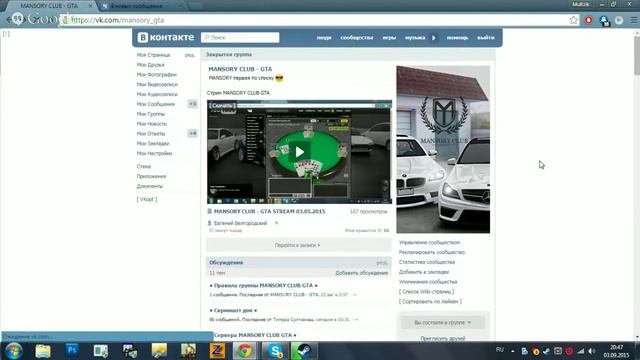Click the Мои Сообщения unread counter badge
This screenshot has height=360, width=640.
coord(193,104)
